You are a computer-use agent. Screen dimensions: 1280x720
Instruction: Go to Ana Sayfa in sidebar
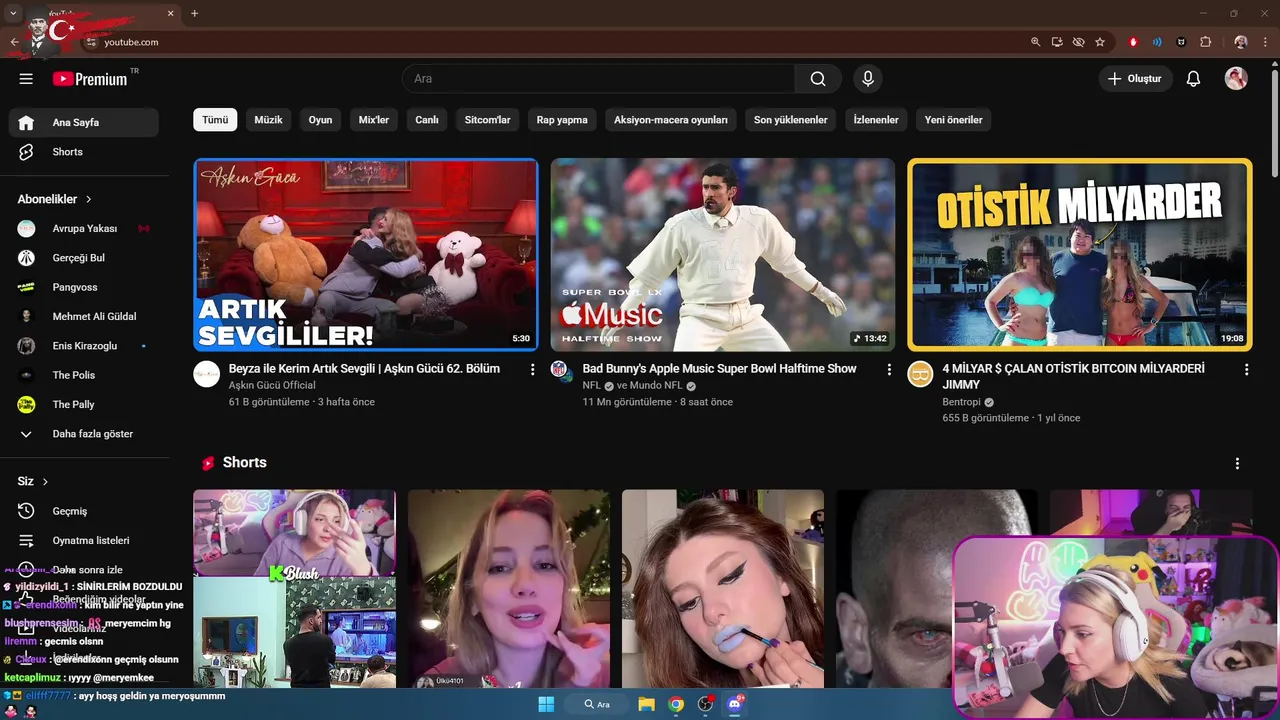point(84,122)
